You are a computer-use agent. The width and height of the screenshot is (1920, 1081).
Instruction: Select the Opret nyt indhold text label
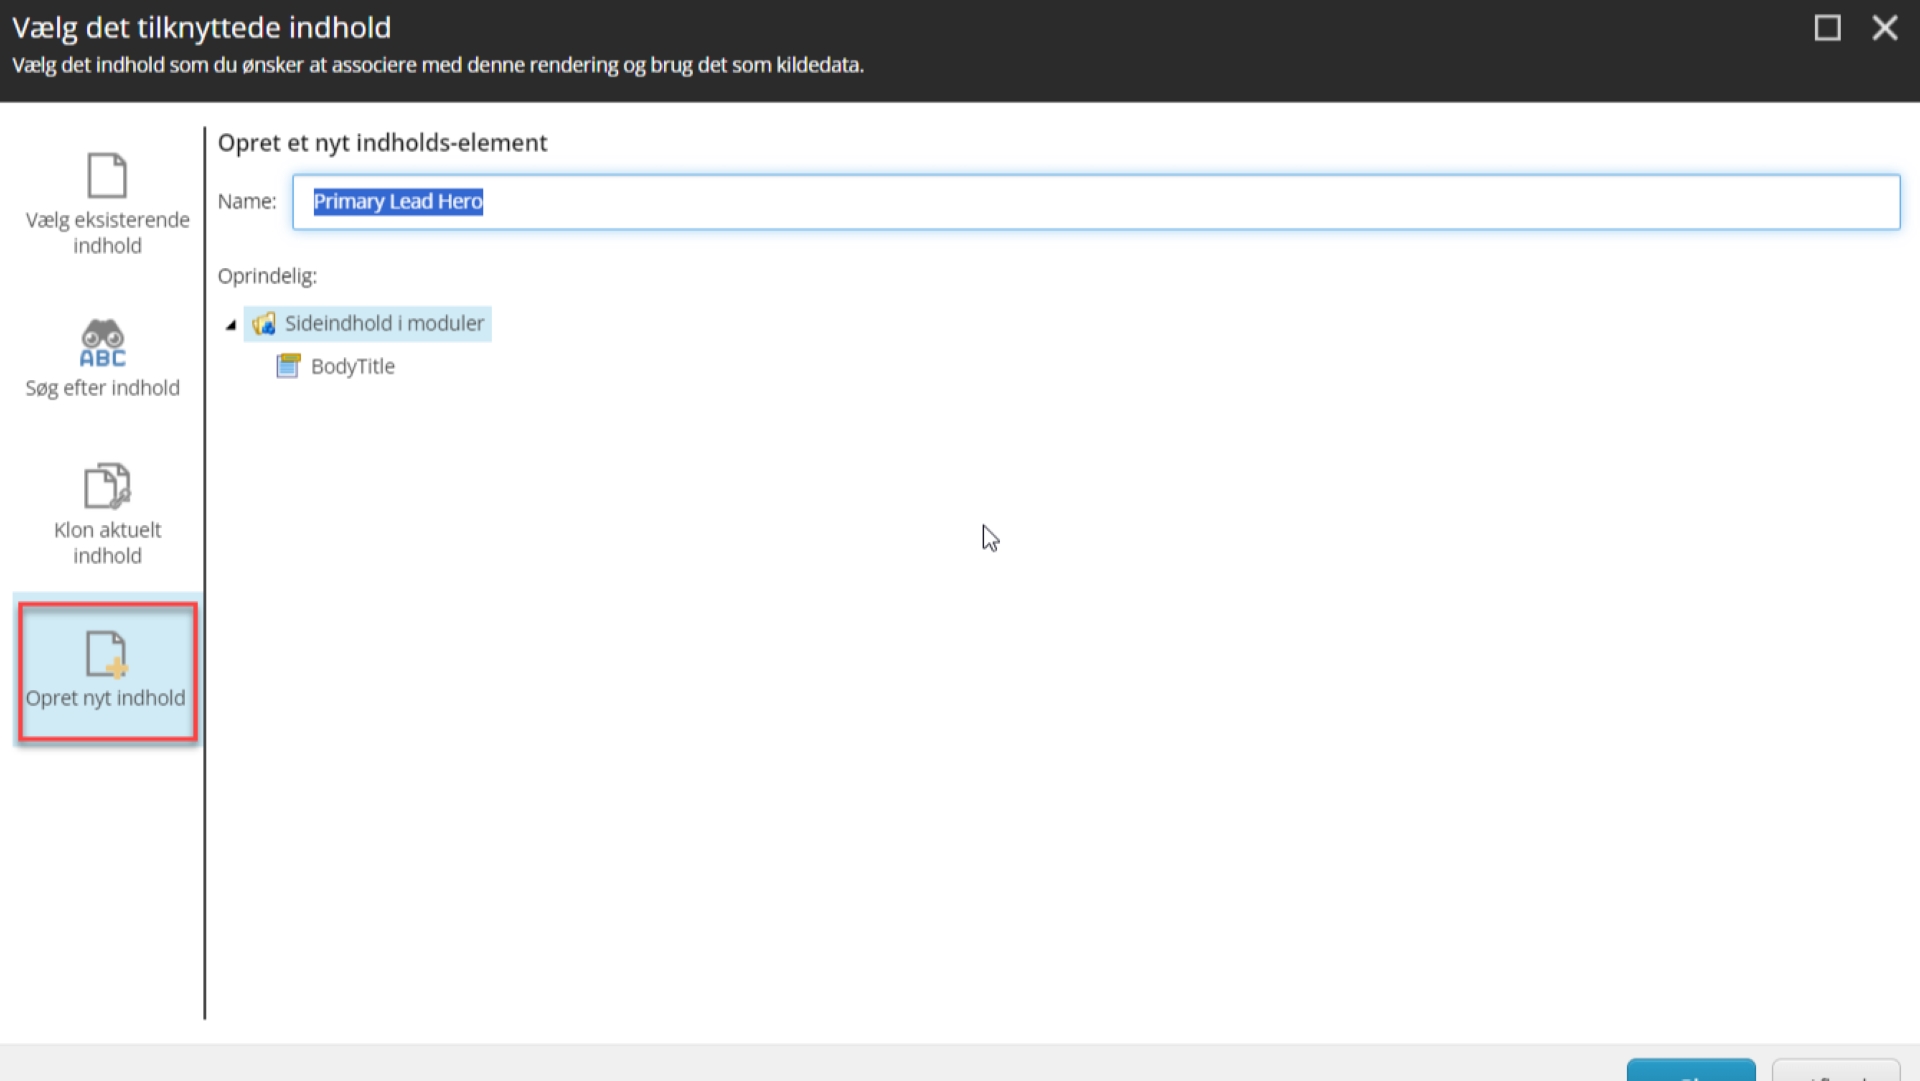tap(106, 698)
